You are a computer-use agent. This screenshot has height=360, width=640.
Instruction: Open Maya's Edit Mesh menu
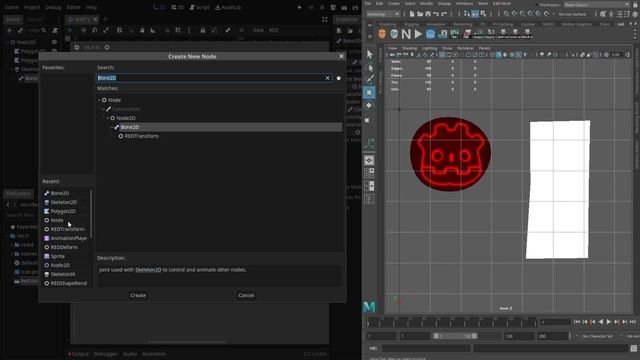(502, 4)
